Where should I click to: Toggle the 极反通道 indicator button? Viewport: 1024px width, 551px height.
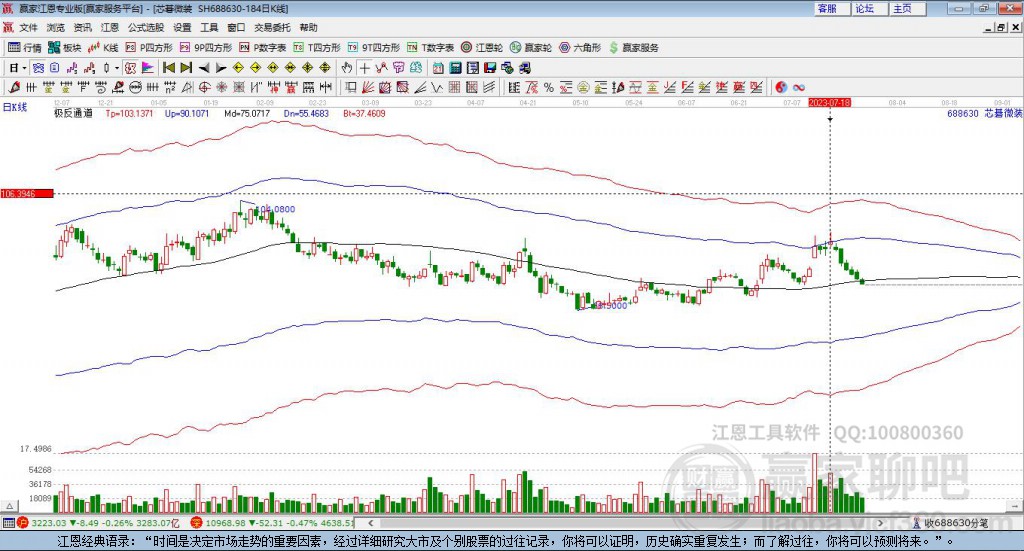(x=73, y=114)
